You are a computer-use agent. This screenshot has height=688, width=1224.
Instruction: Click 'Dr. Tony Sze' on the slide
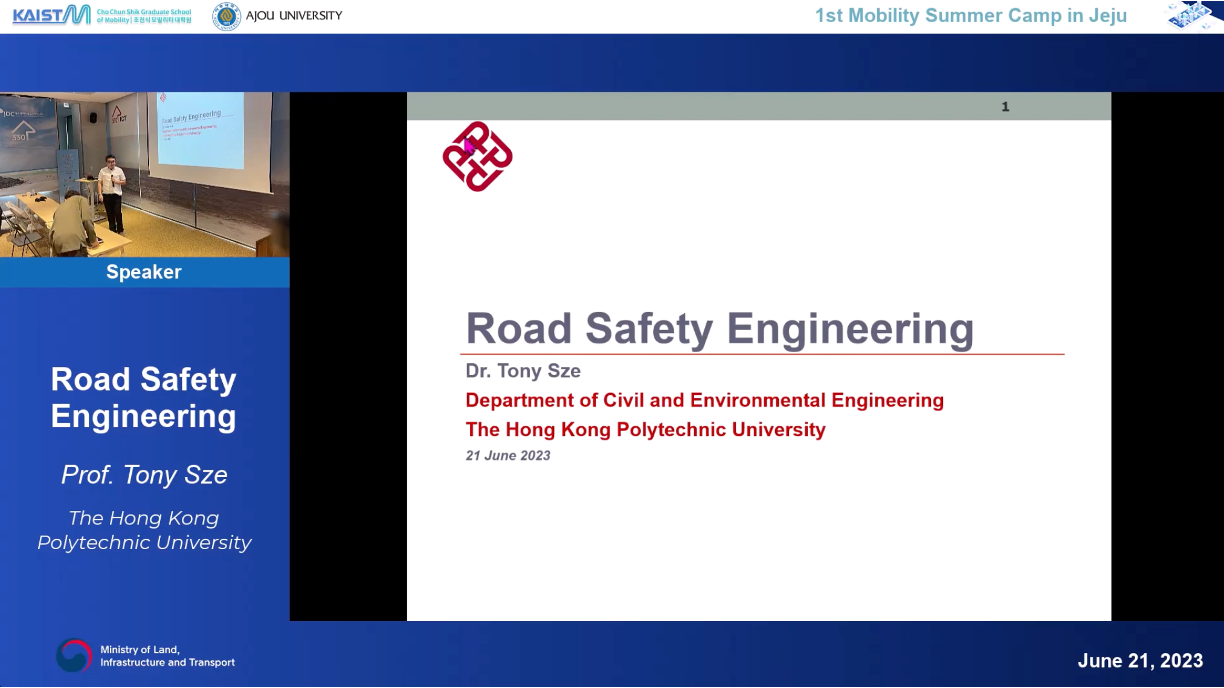(523, 371)
